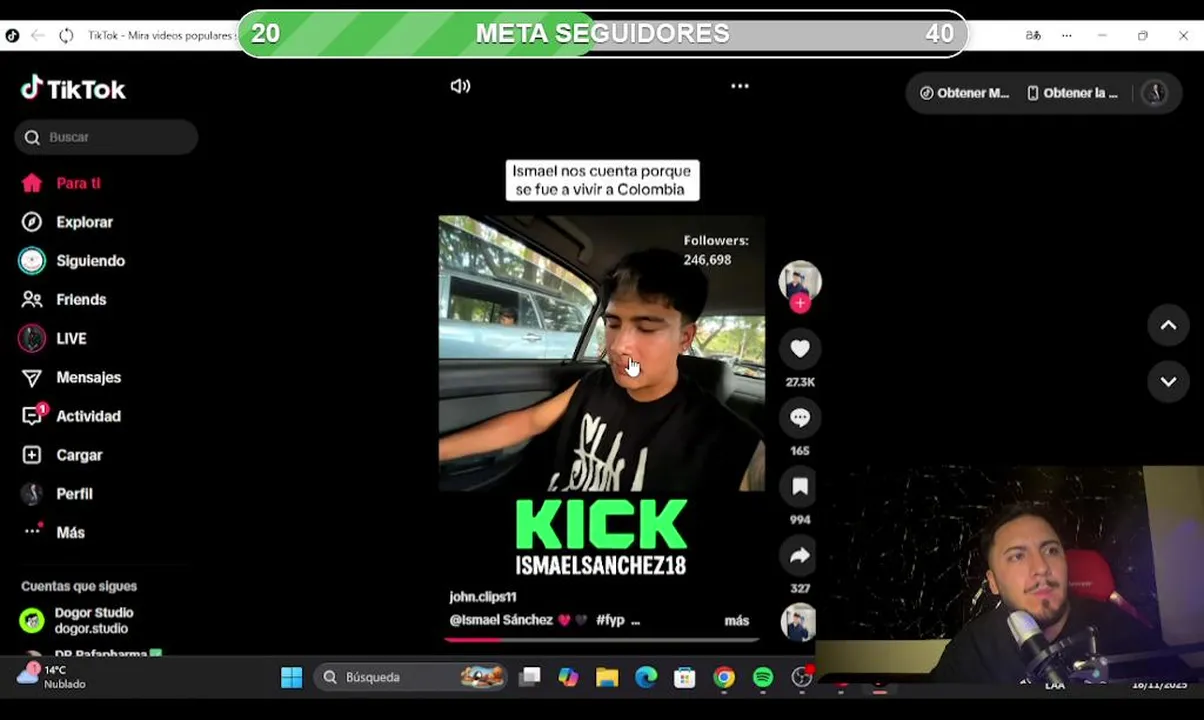Click the #fyp hashtag

[610, 620]
